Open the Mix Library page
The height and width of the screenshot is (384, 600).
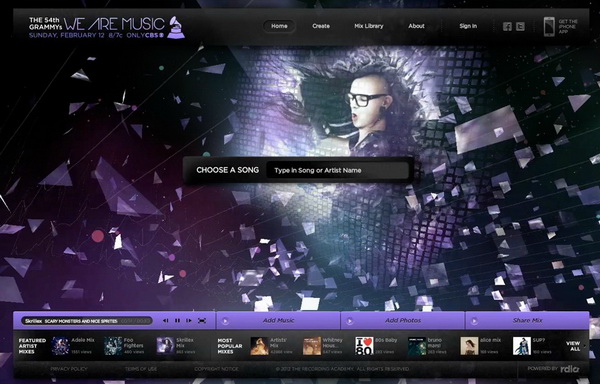tap(368, 26)
